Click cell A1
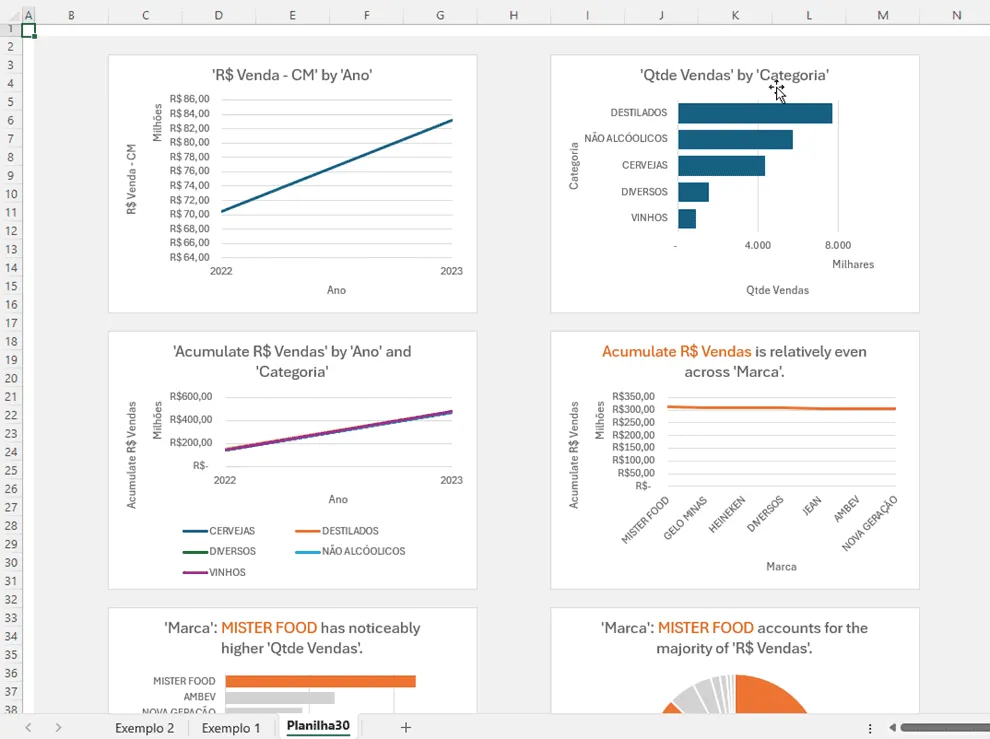The height and width of the screenshot is (739, 990). 28,30
